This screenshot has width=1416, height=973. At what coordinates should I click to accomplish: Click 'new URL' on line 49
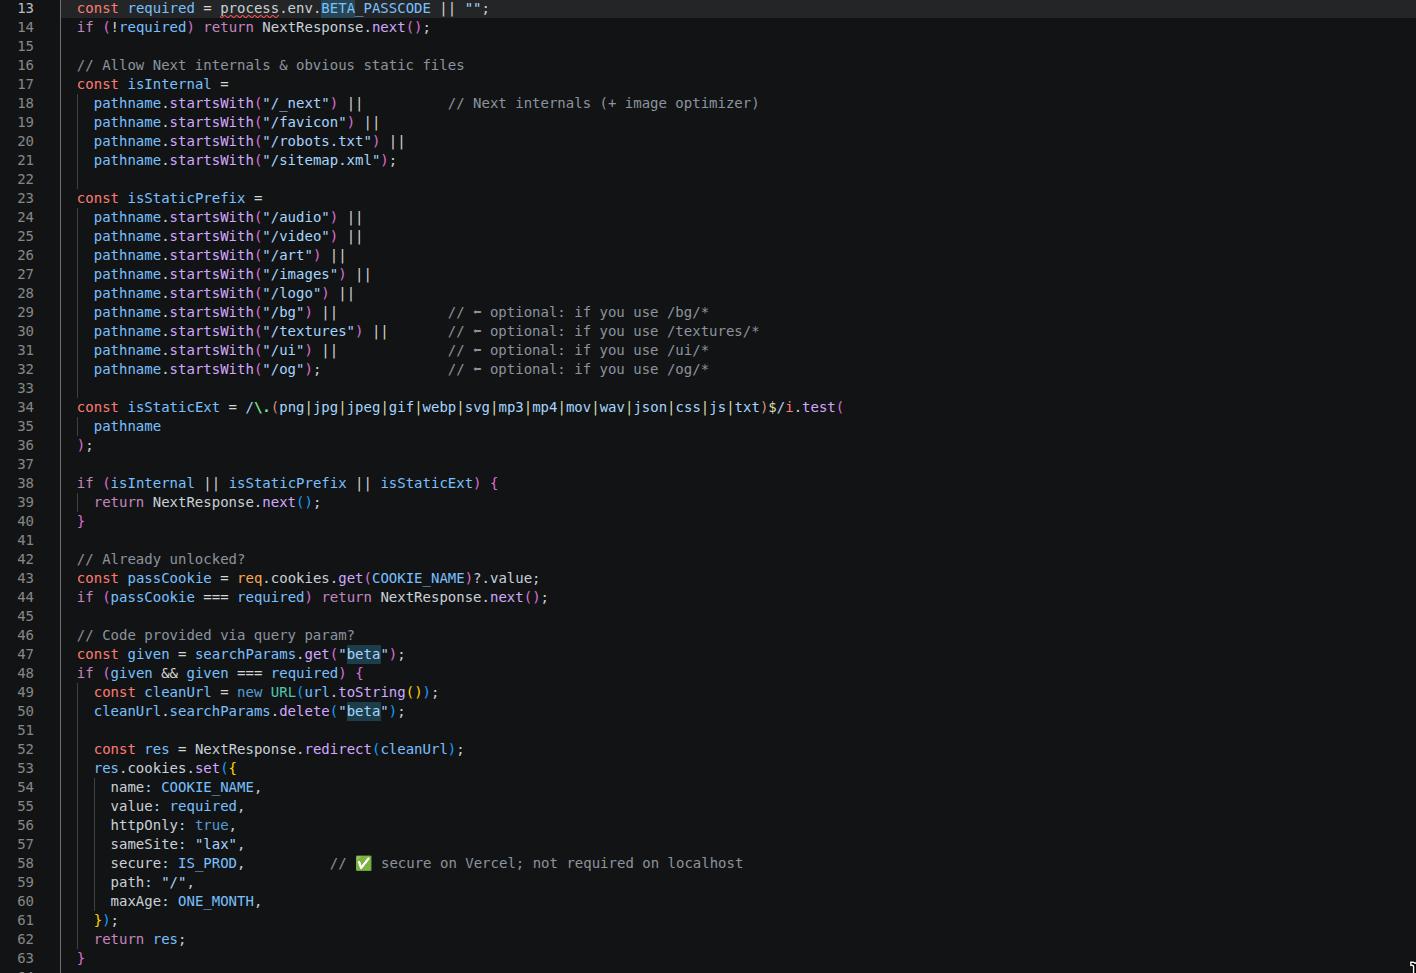click(x=266, y=692)
